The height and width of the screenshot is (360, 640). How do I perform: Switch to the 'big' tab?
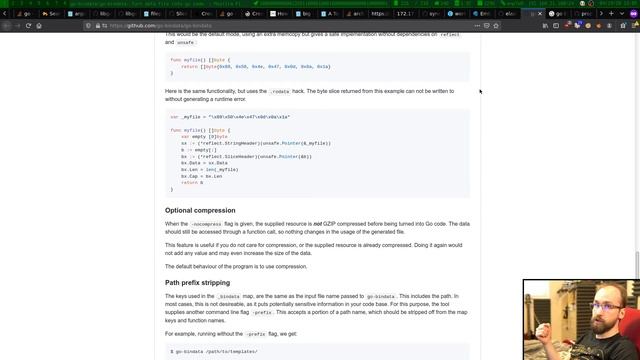point(304,13)
